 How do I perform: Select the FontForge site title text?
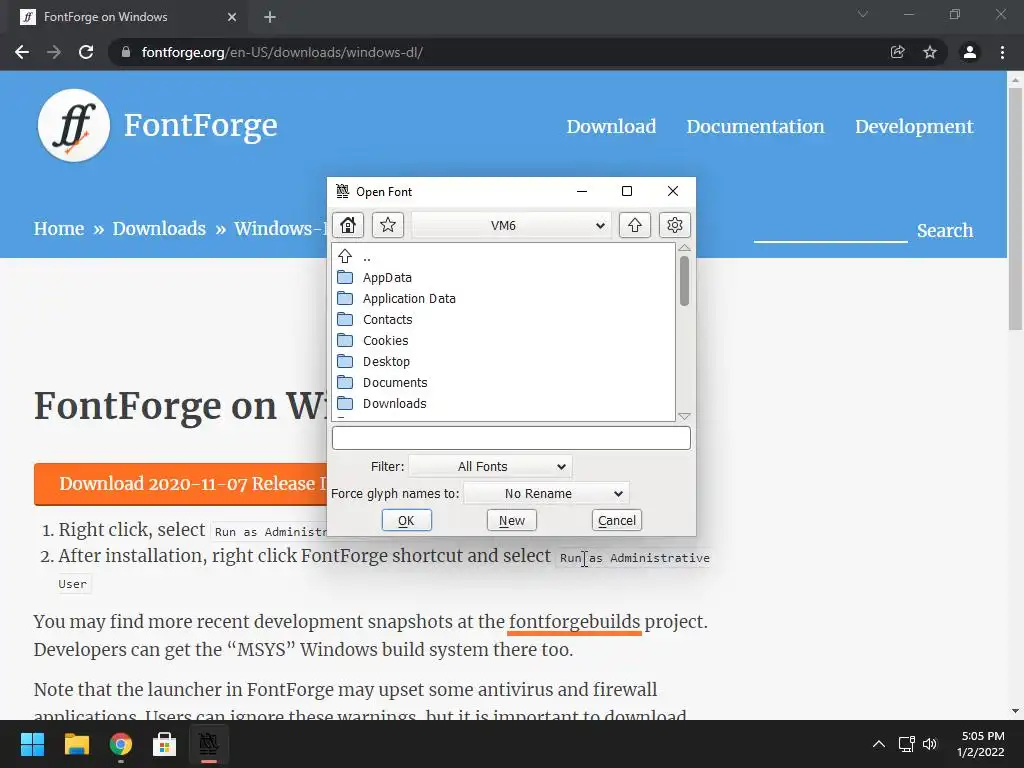200,125
